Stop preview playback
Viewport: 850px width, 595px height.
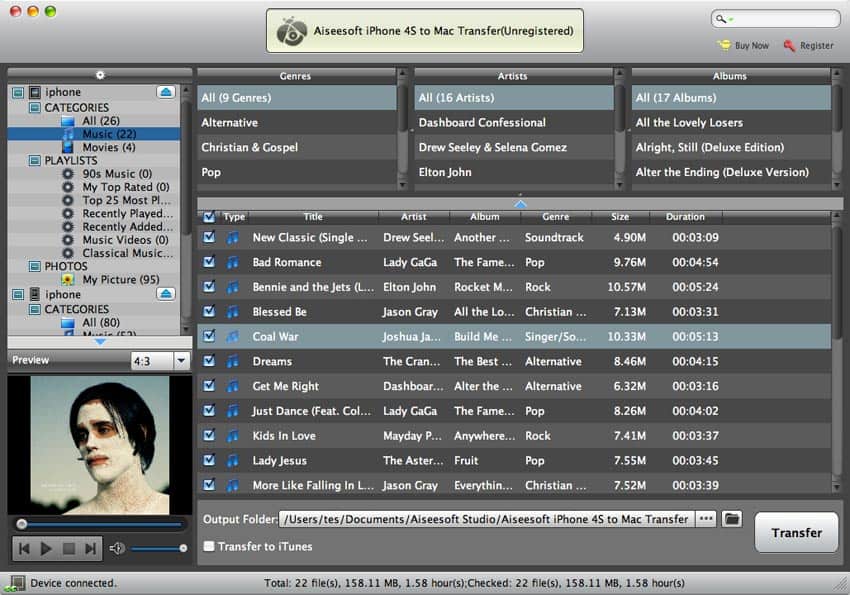[69, 549]
